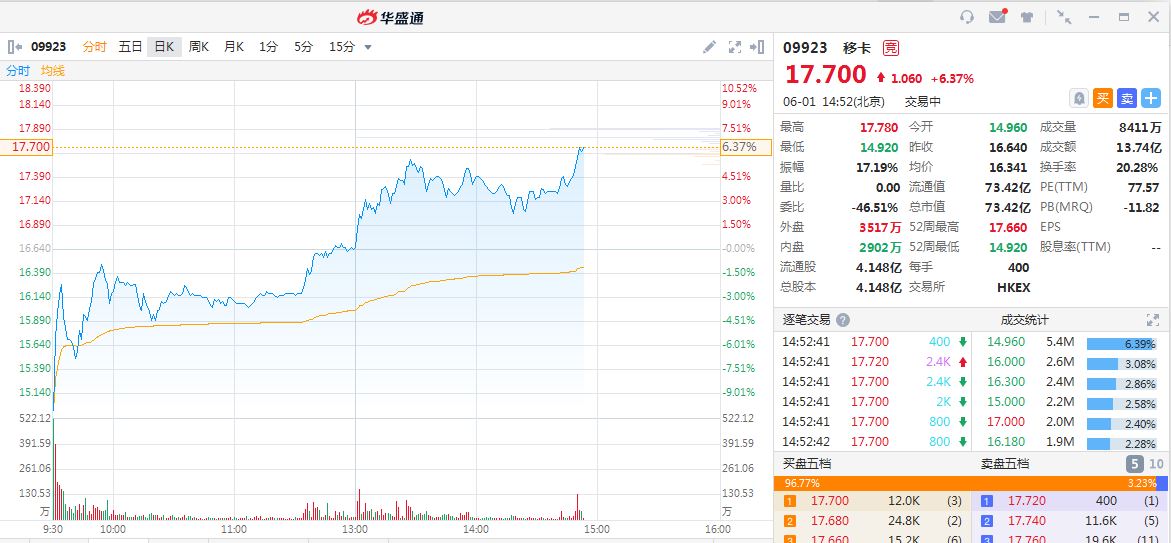Click the orange 买 buy button

[x=1103, y=98]
